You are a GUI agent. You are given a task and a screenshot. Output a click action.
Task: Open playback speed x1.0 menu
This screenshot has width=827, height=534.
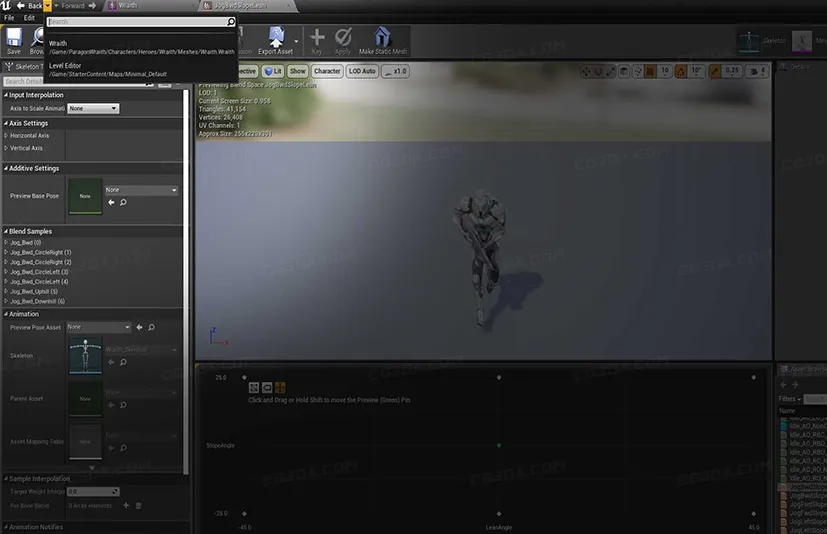(396, 71)
